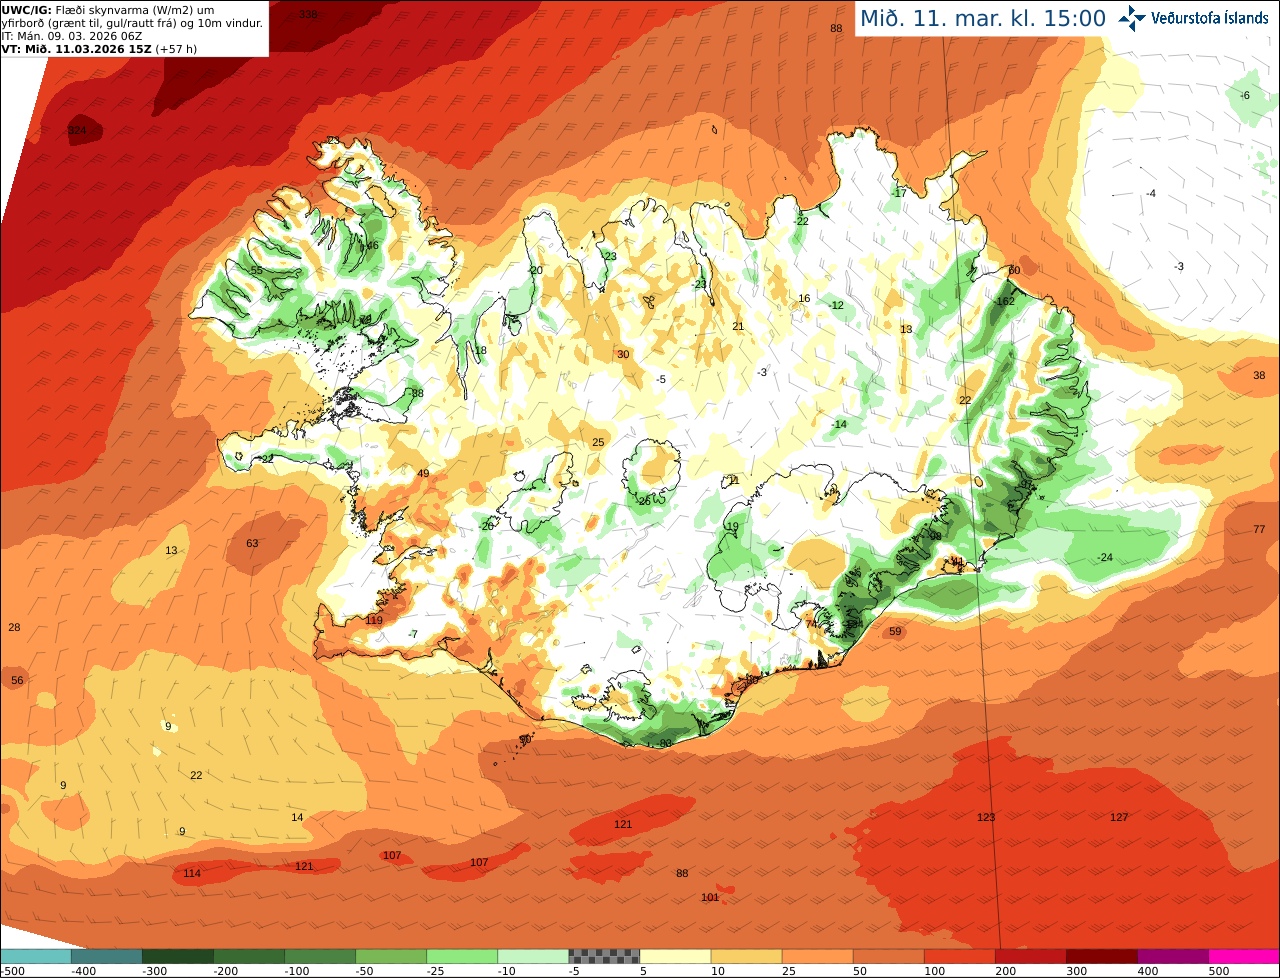Click the legend swatch between -100 and -50
The width and height of the screenshot is (1280, 978).
pos(319,956)
